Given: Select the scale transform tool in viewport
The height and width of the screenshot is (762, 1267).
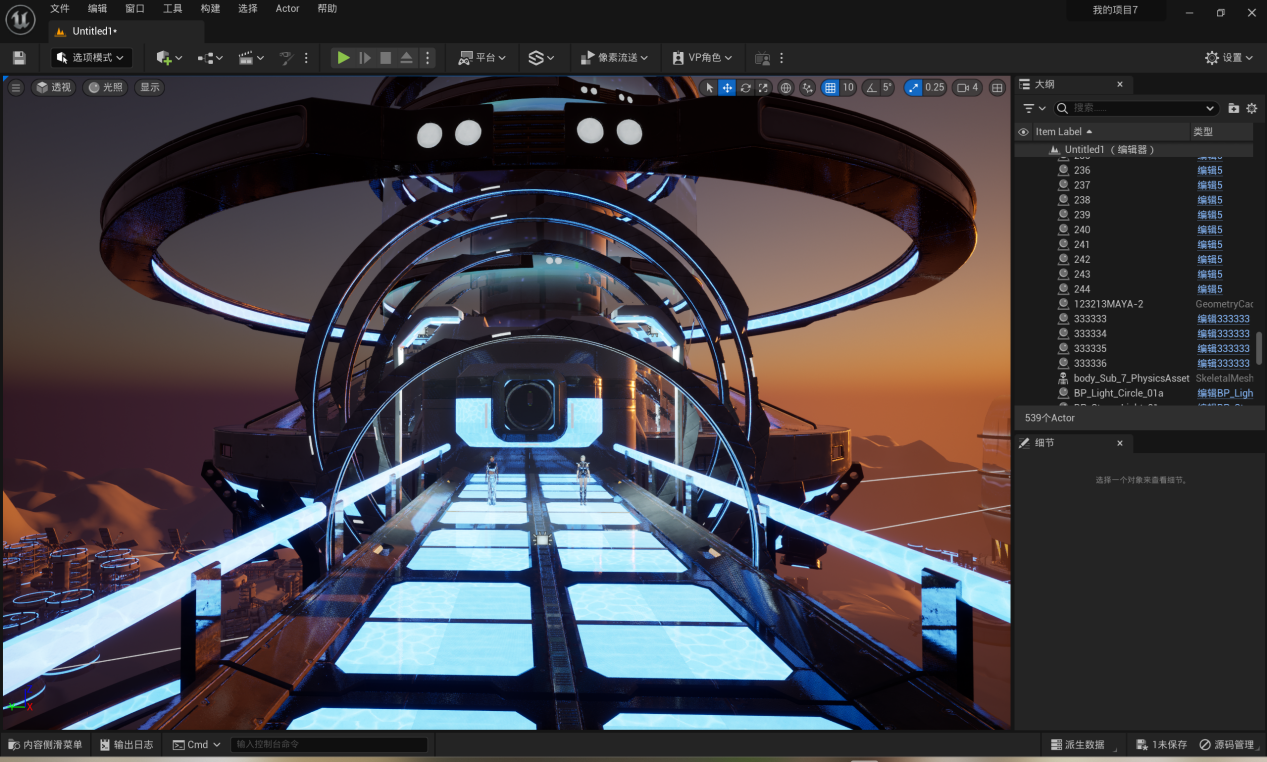Looking at the screenshot, I should 763,88.
